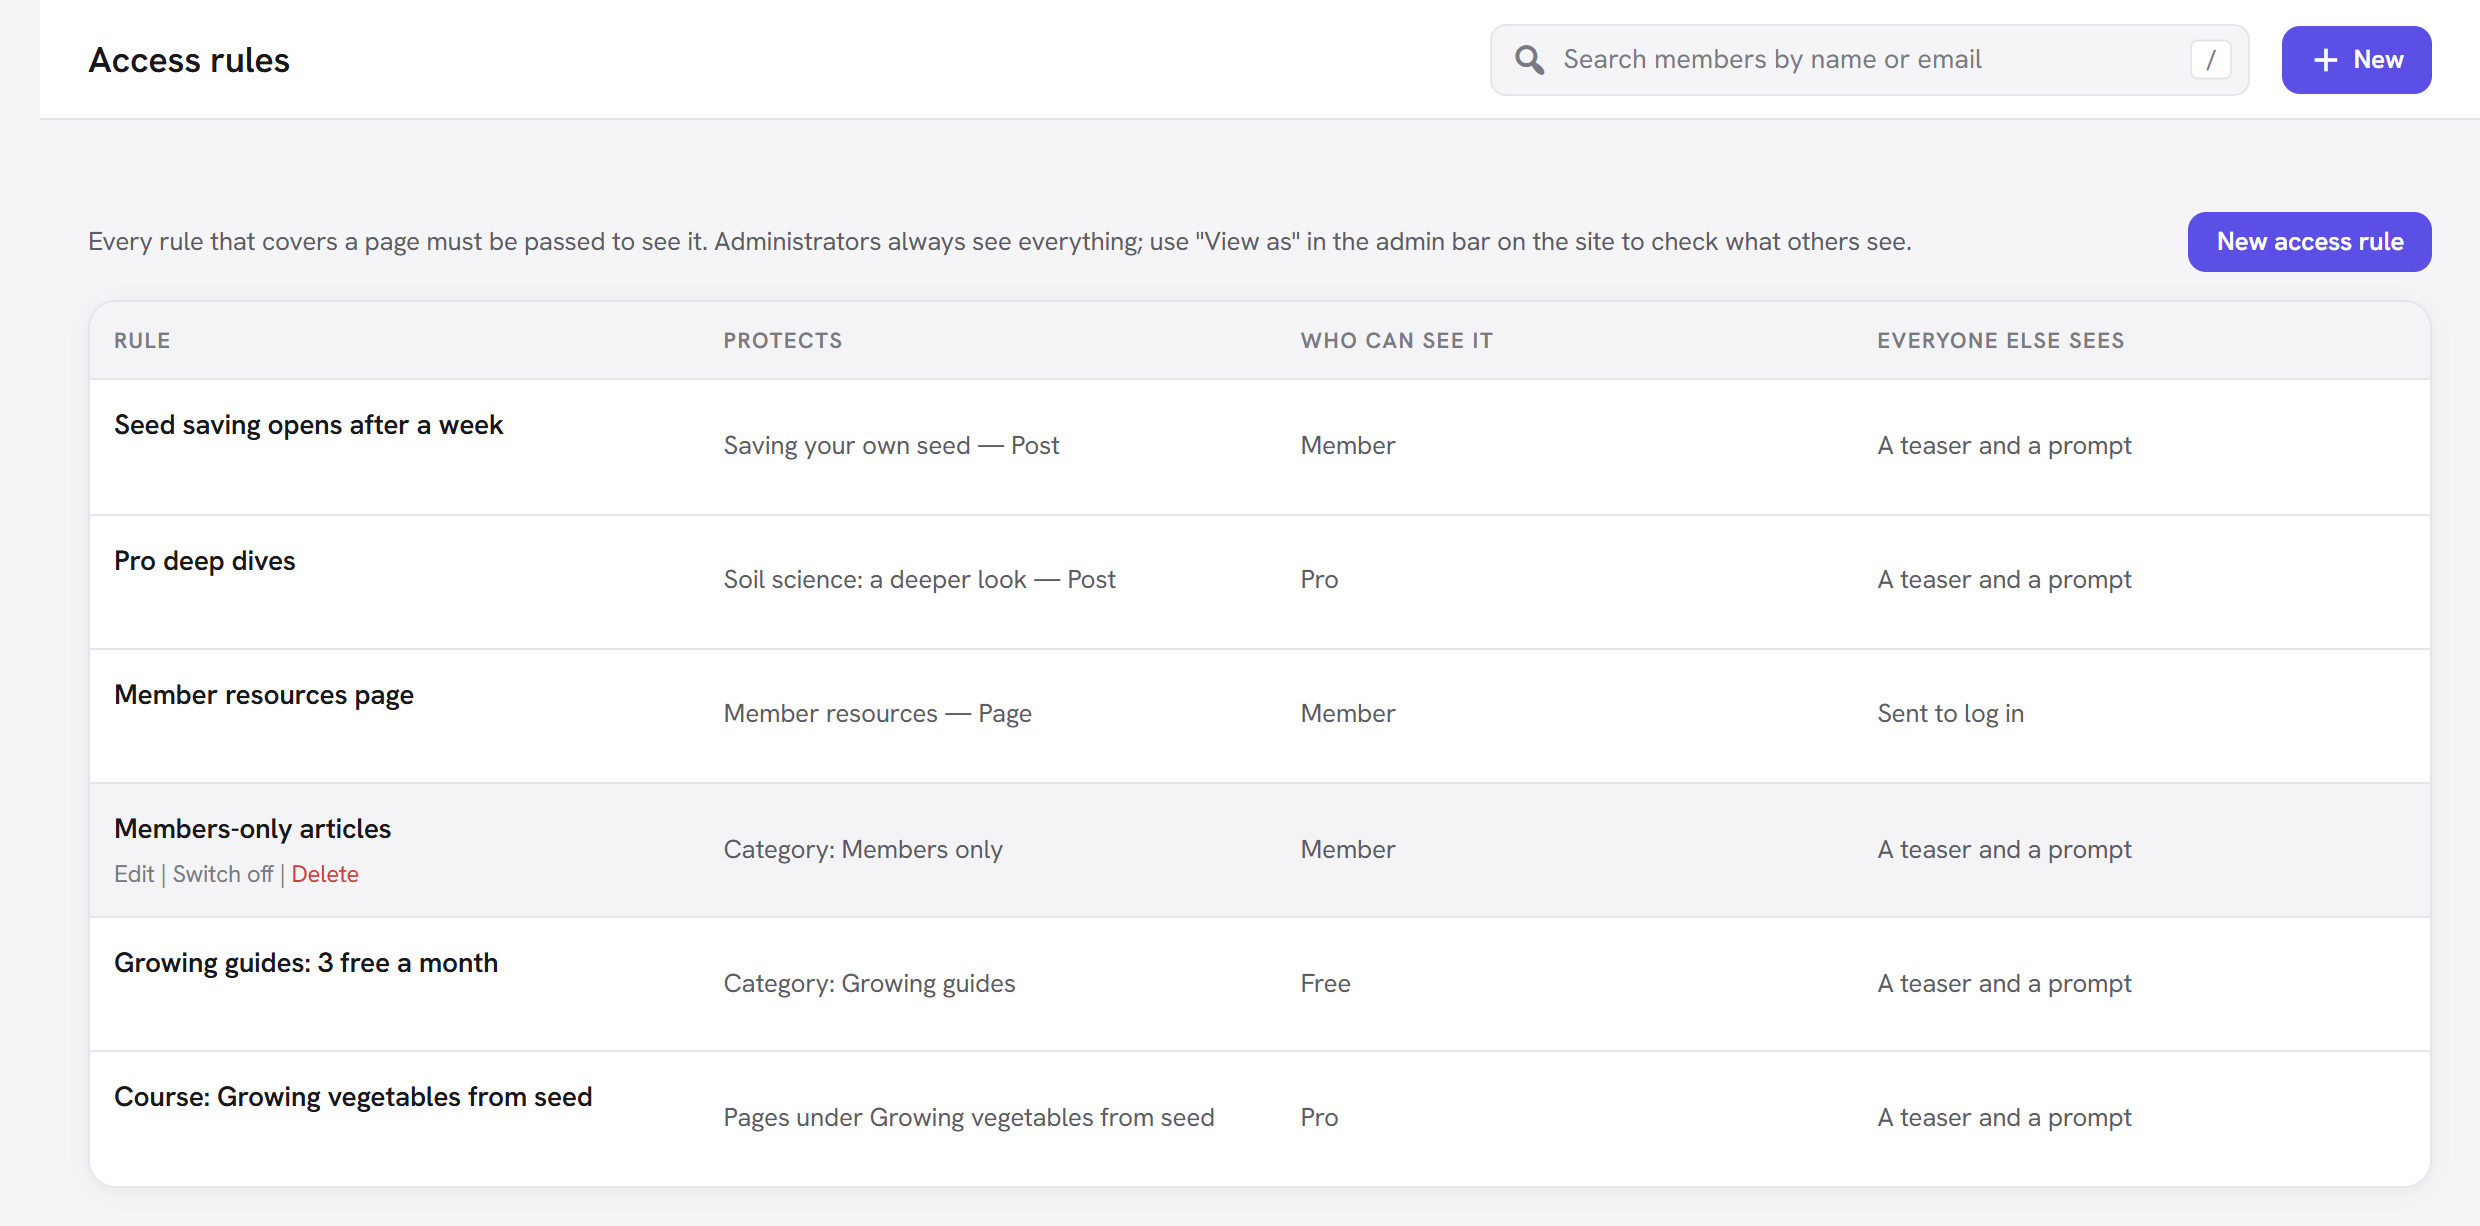Click the Everyone else sees column header
The width and height of the screenshot is (2480, 1226).
click(2001, 341)
